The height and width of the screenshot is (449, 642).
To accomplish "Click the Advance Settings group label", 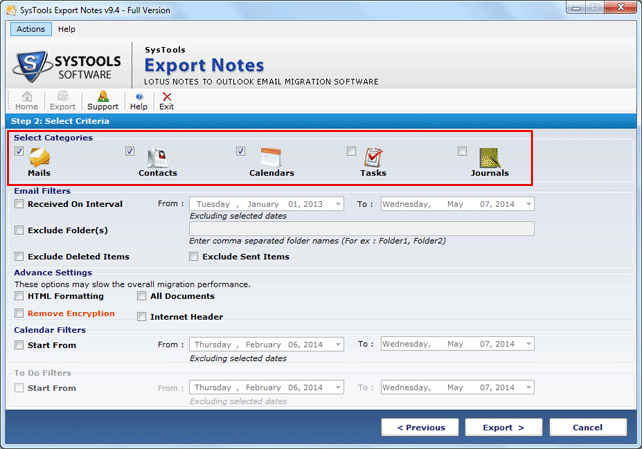I will [x=53, y=273].
